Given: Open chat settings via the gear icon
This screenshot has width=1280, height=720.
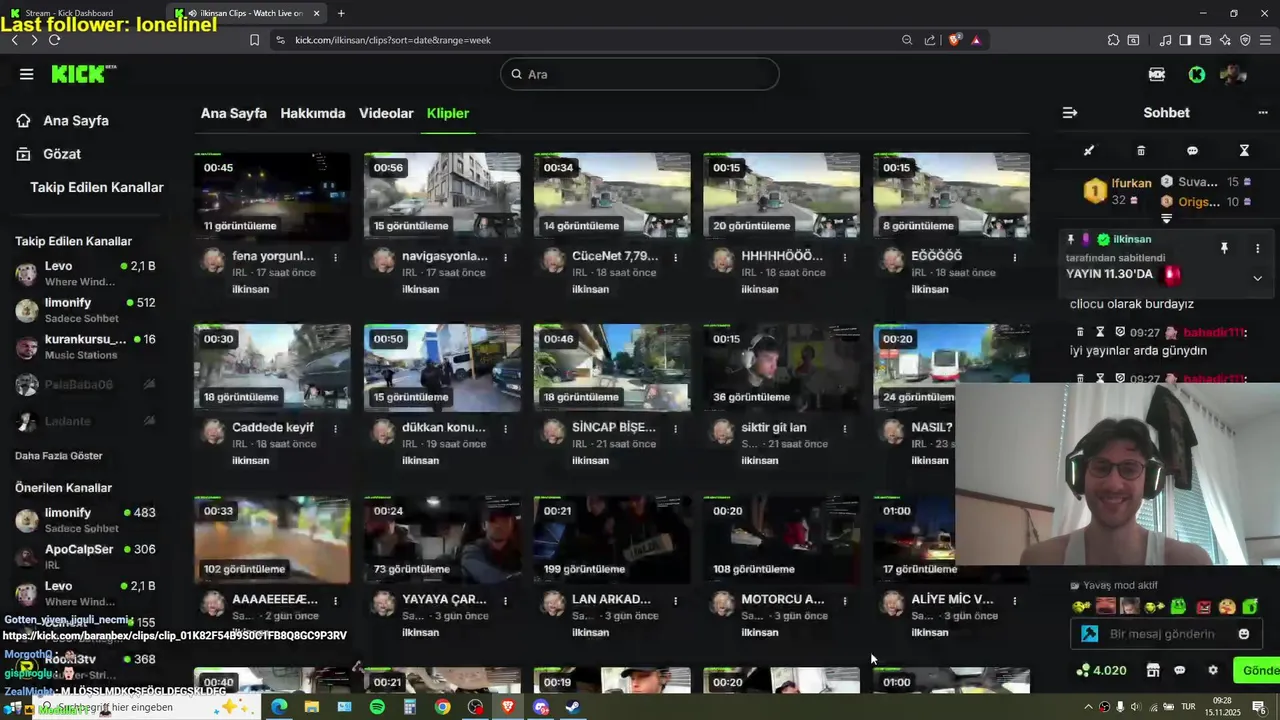Looking at the screenshot, I should tap(1213, 670).
